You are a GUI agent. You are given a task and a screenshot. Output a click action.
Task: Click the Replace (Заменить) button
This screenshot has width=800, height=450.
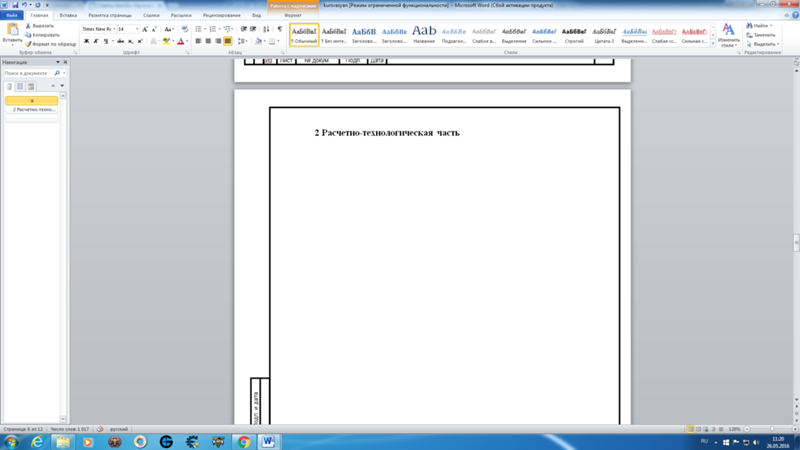pos(763,35)
